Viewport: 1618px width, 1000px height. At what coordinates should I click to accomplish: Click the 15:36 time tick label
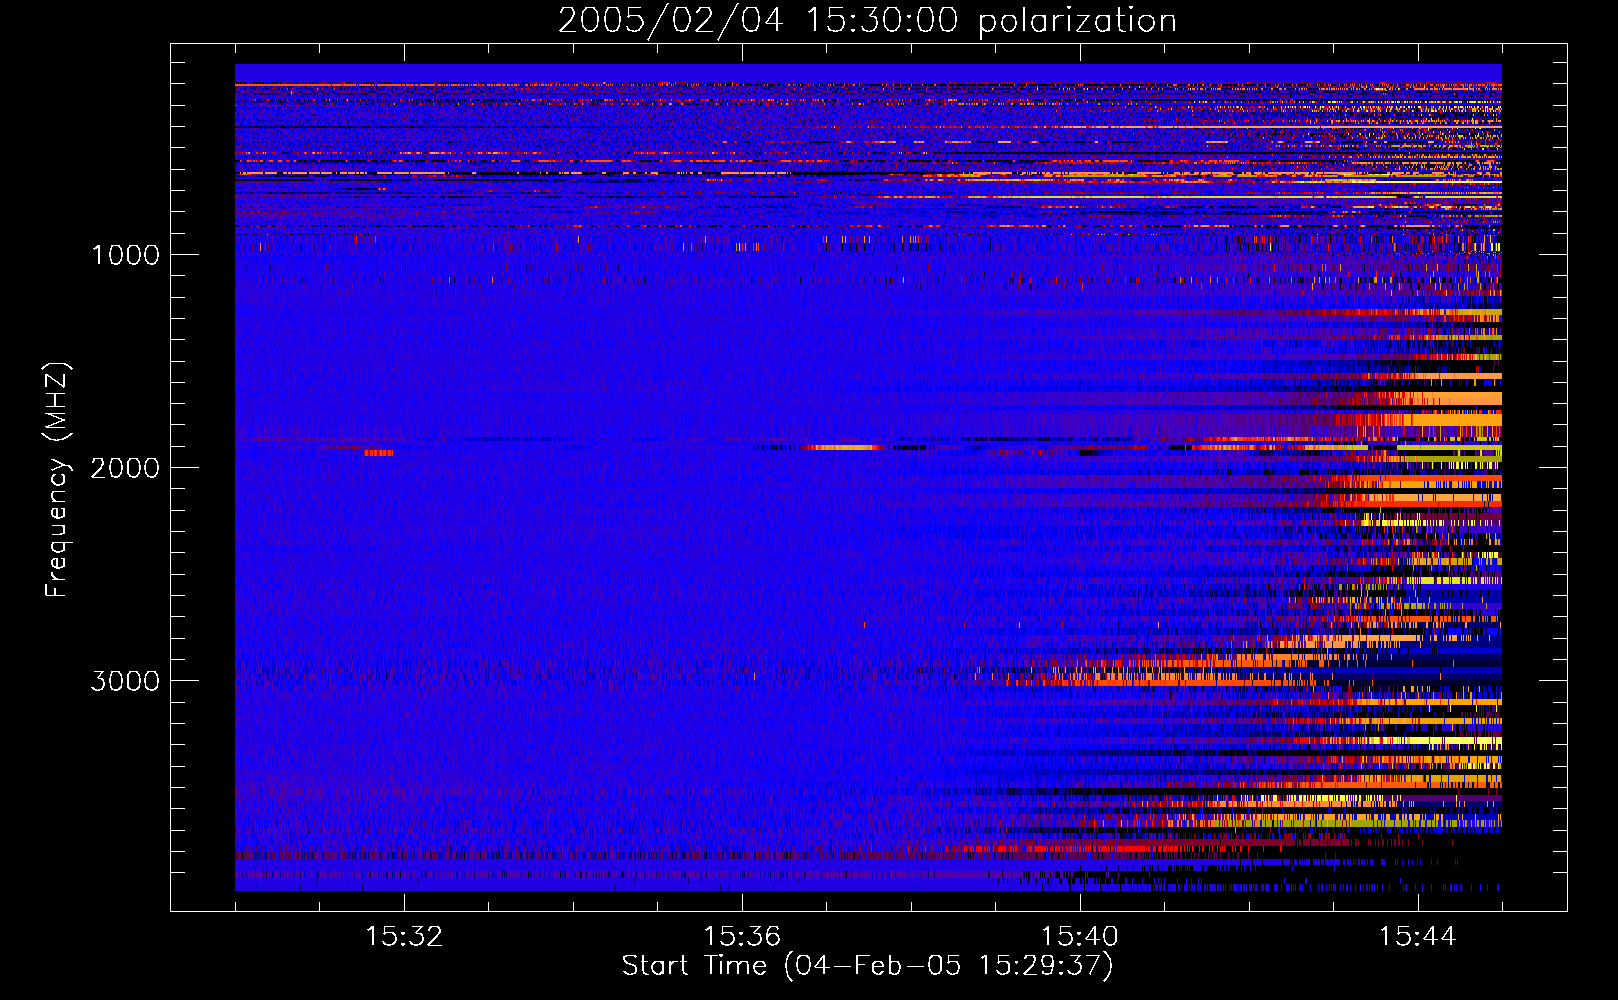(x=742, y=937)
